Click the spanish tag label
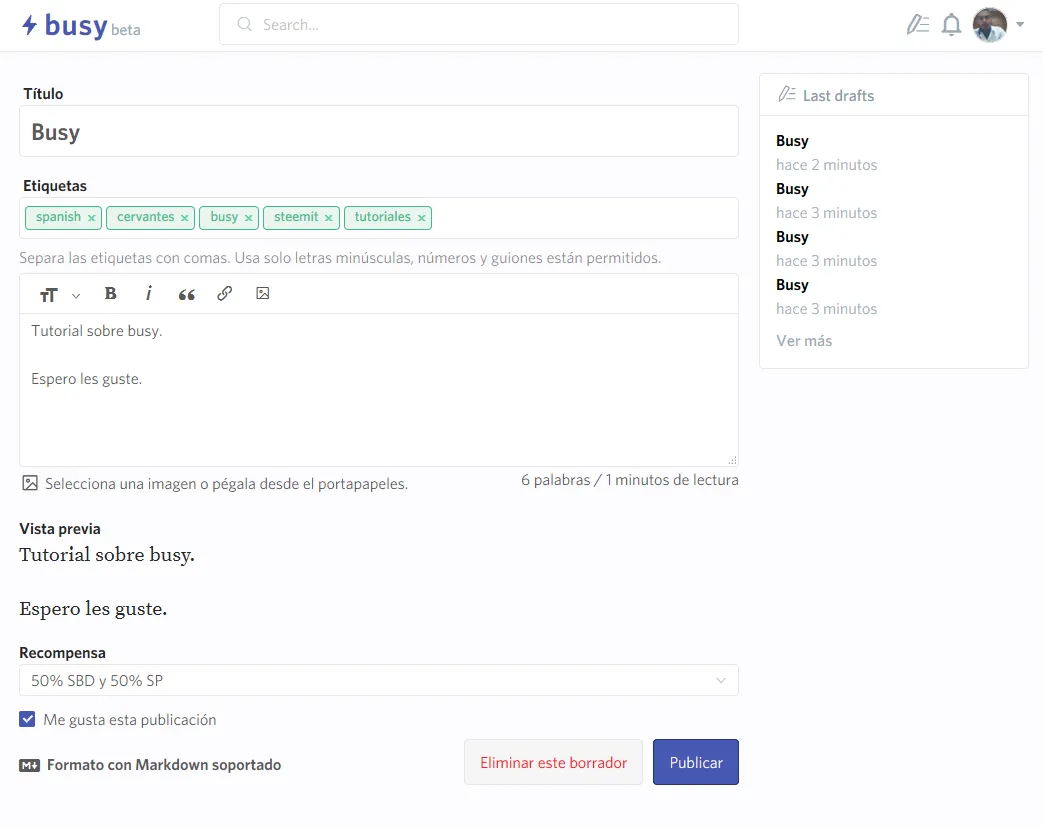Screen dimensions: 1043x827 (59, 217)
